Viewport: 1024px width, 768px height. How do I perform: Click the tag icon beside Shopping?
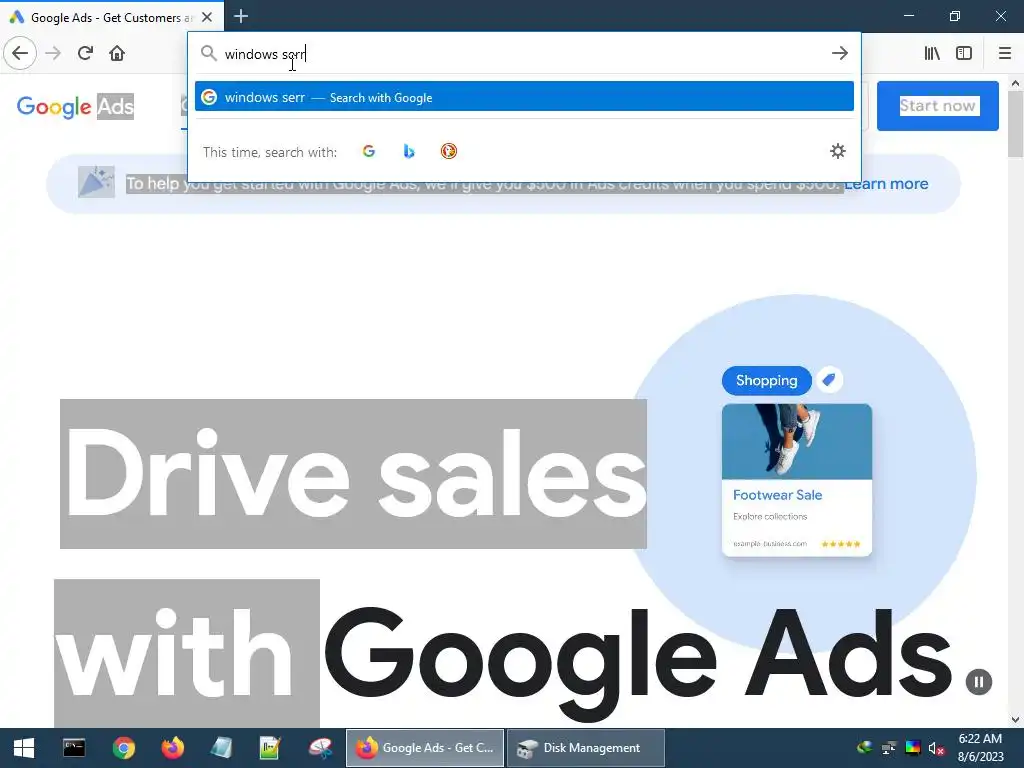coord(829,380)
